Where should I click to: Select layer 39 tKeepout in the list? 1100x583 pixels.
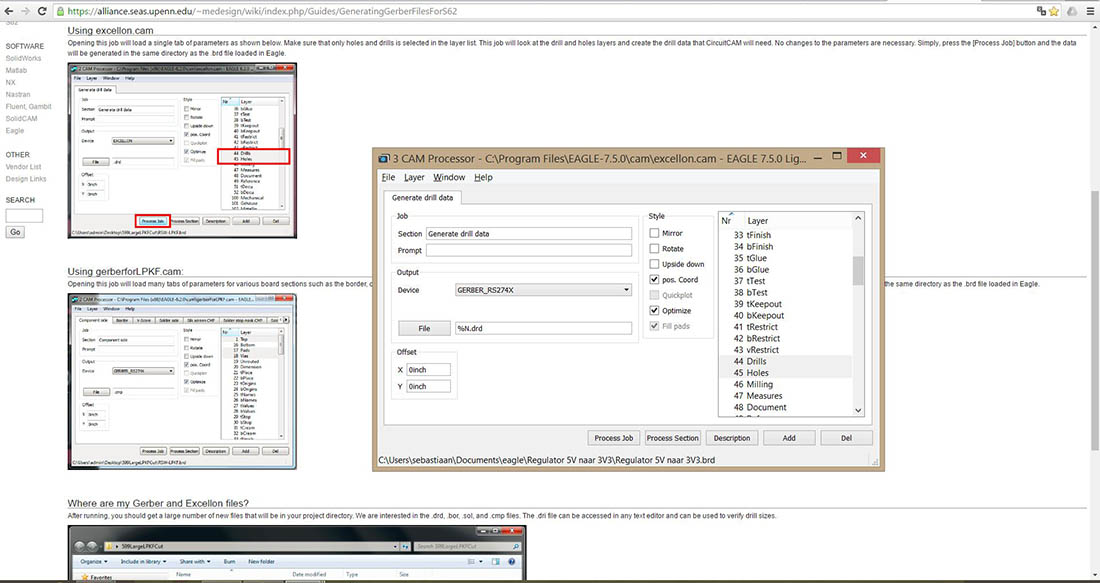pos(786,304)
